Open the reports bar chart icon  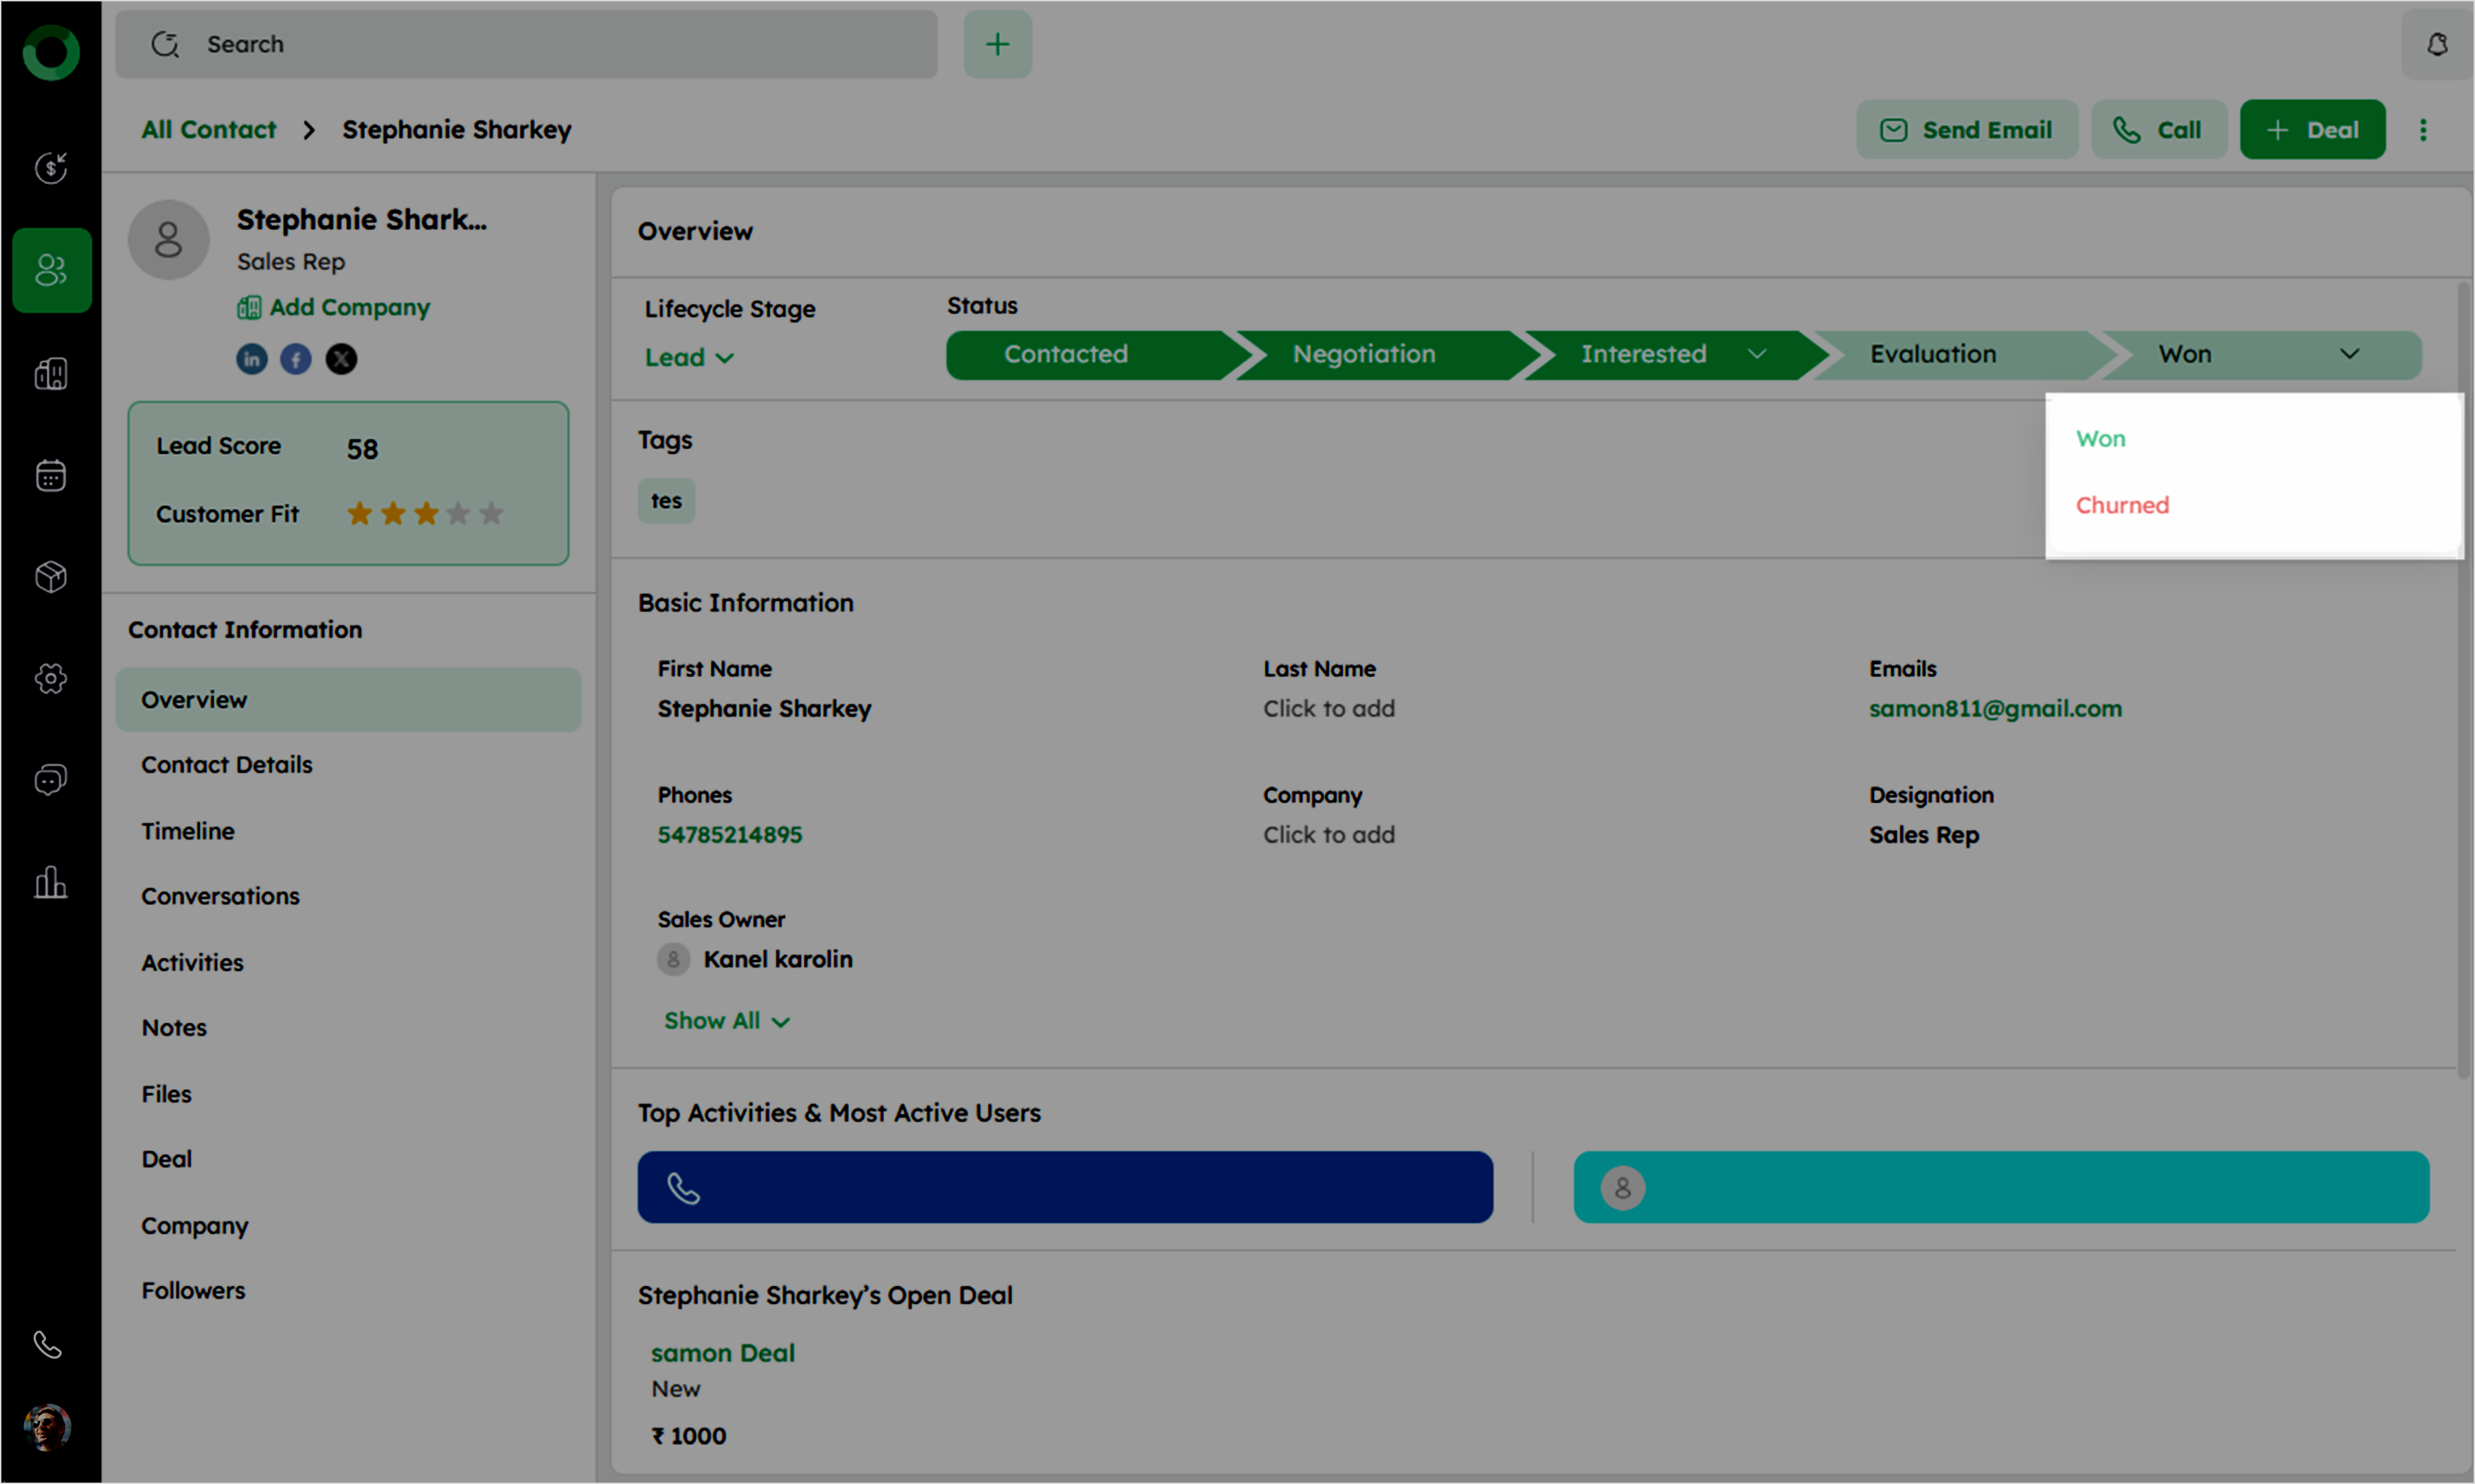pos(51,883)
